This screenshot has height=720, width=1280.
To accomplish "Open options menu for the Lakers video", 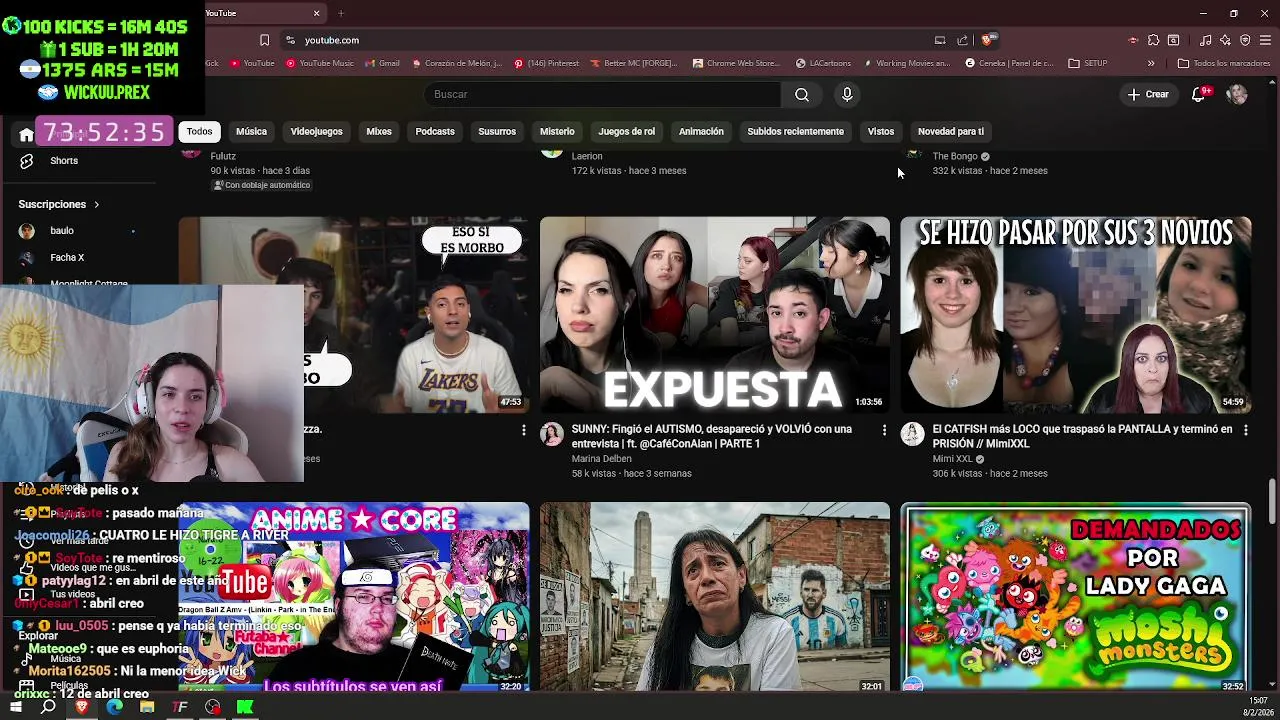I will click(x=523, y=430).
